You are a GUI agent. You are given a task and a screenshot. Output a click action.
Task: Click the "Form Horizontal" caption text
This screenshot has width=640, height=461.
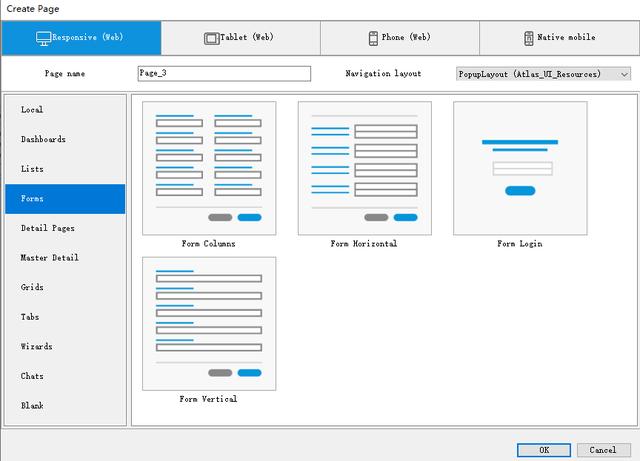tap(364, 244)
